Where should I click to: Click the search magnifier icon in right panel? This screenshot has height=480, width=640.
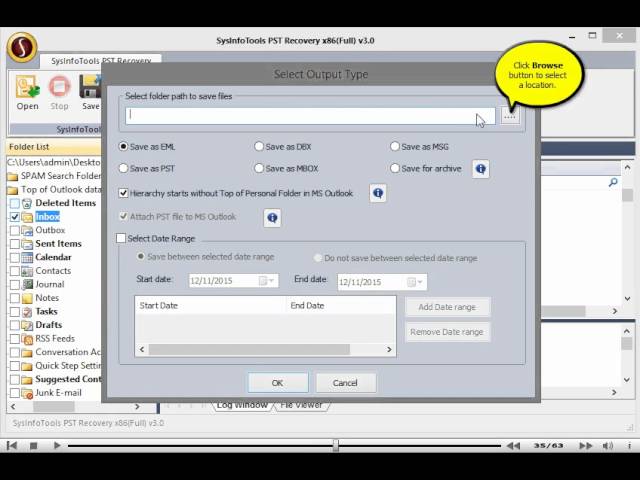(x=613, y=182)
